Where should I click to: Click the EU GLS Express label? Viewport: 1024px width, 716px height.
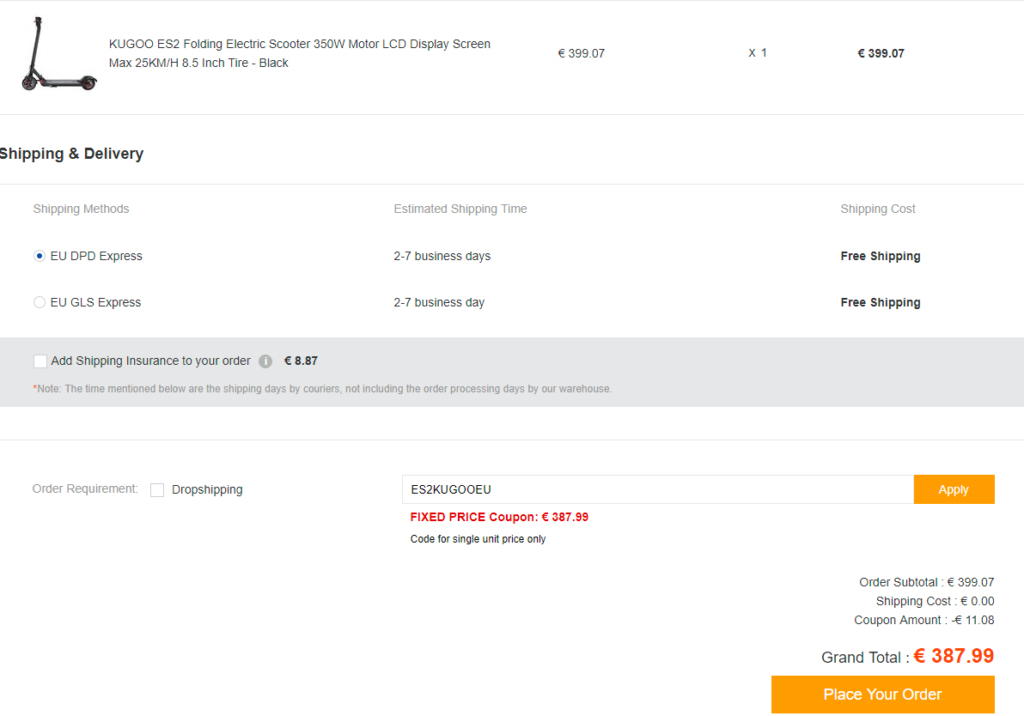point(95,302)
